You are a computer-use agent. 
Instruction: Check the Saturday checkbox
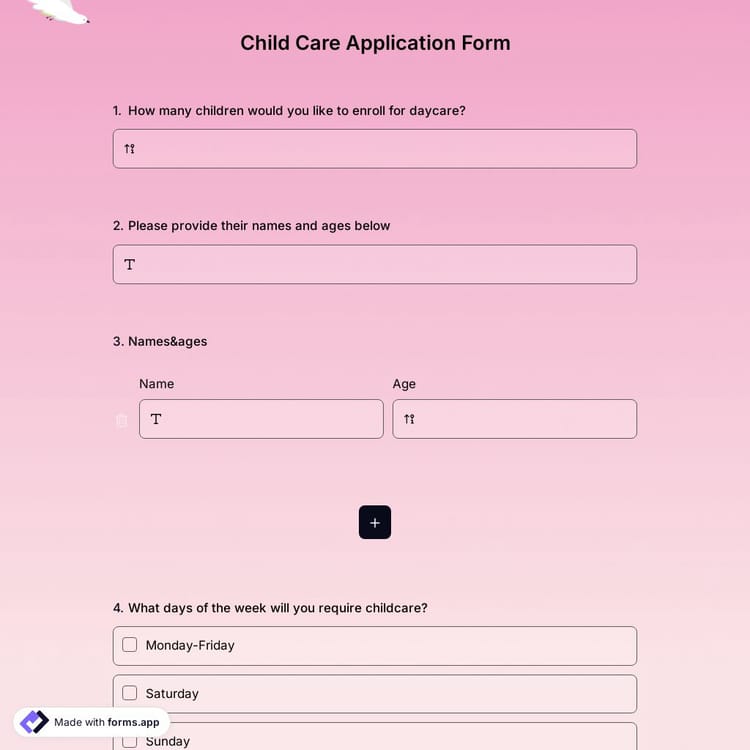(x=130, y=693)
